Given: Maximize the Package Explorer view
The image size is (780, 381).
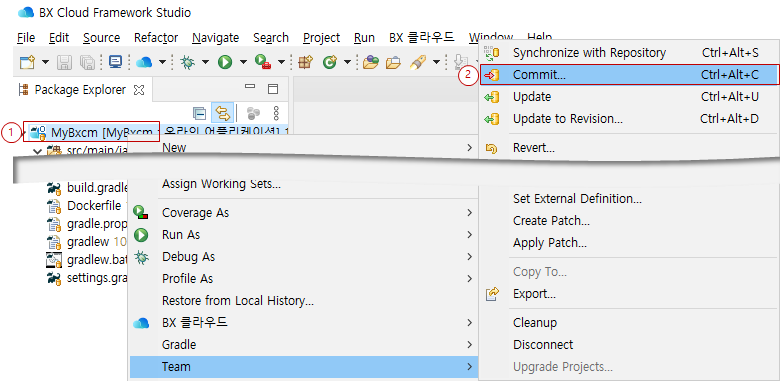Looking at the screenshot, I should 273,89.
